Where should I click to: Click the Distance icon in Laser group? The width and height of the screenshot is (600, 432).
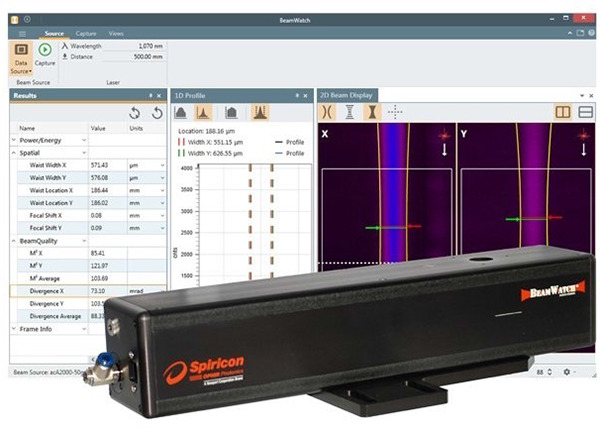[65, 57]
